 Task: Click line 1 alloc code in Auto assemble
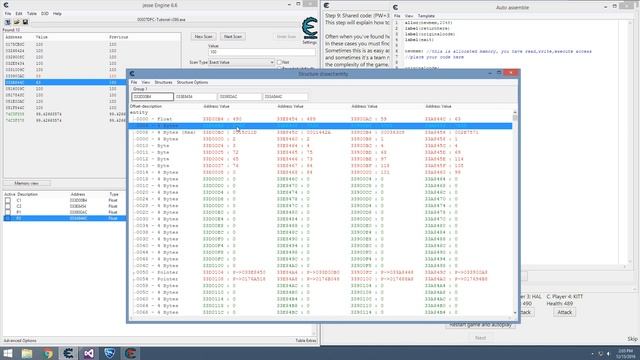click(429, 23)
